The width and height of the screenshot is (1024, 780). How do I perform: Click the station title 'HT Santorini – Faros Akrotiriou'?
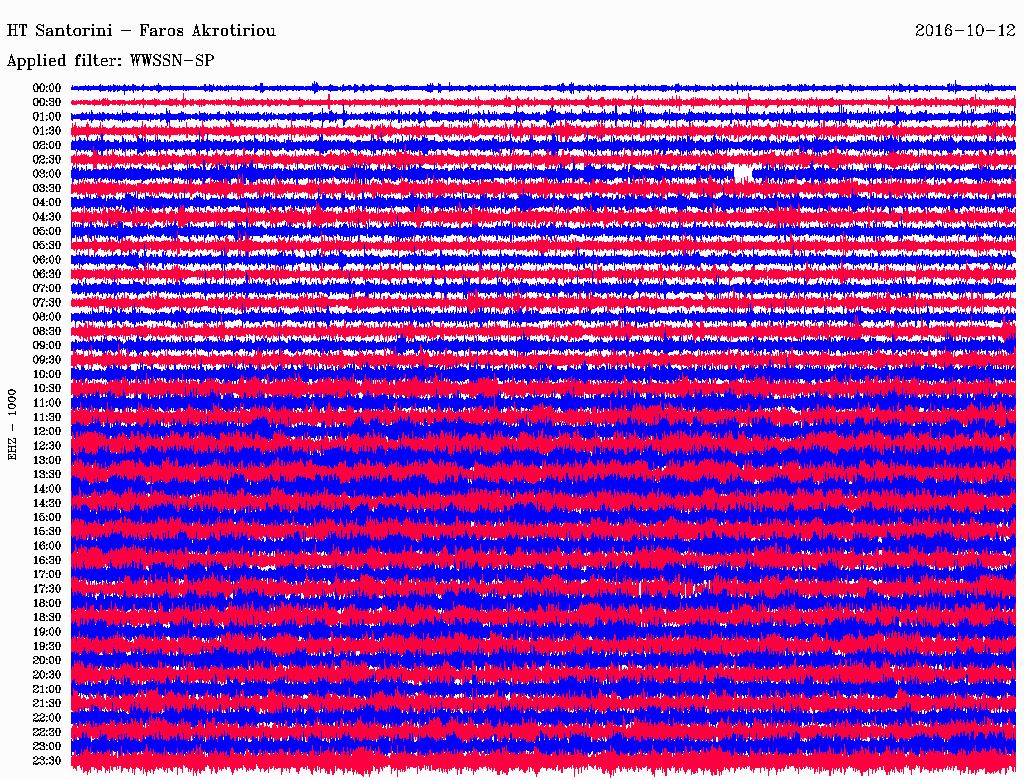[x=141, y=31]
